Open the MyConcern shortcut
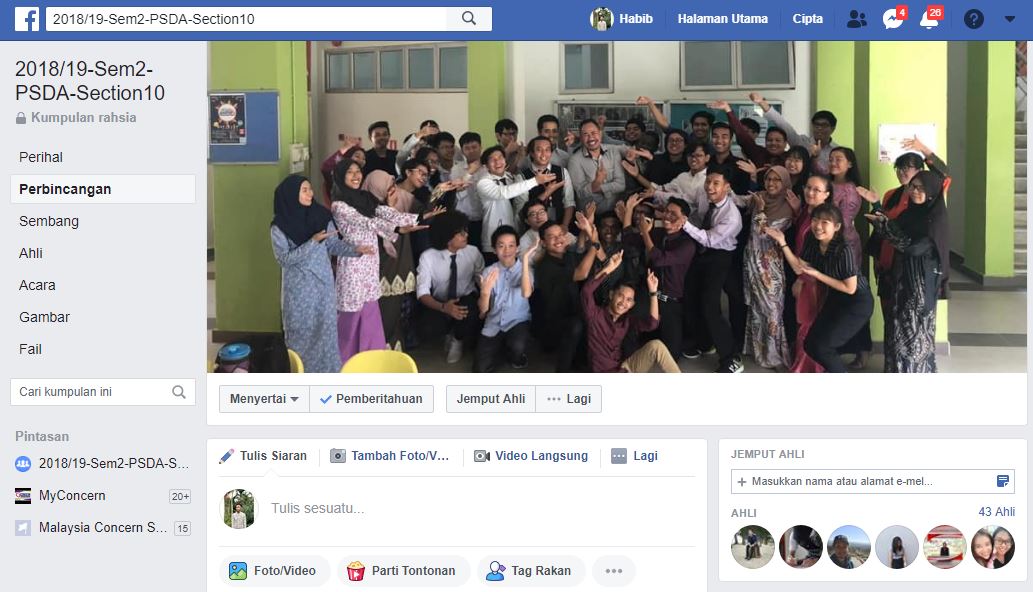This screenshot has width=1033, height=592. pos(72,496)
